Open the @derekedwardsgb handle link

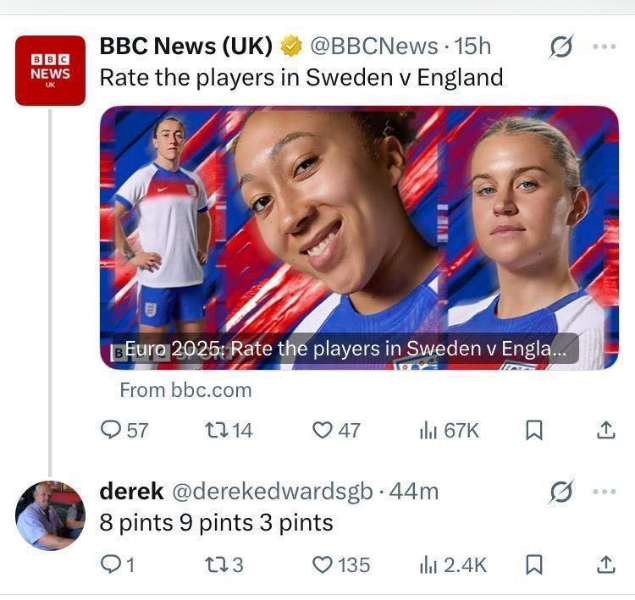(x=272, y=491)
